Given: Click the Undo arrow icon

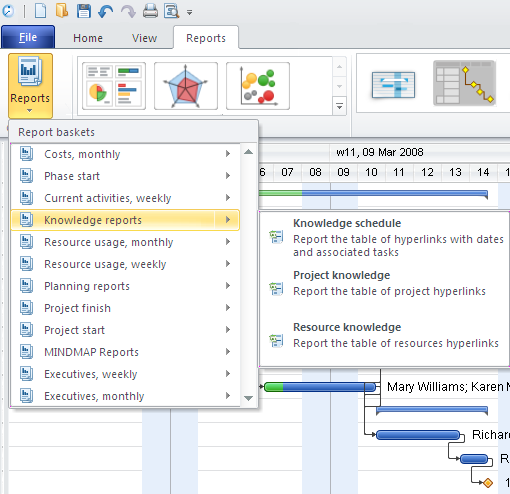Looking at the screenshot, I should click(x=106, y=12).
